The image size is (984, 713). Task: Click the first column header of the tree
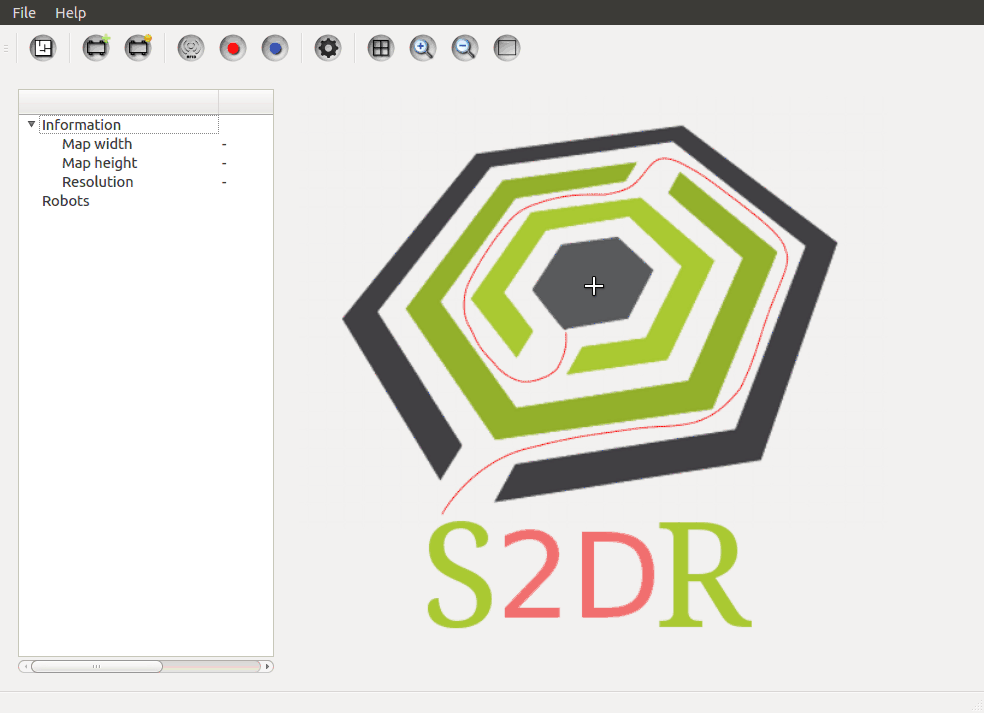(x=119, y=102)
